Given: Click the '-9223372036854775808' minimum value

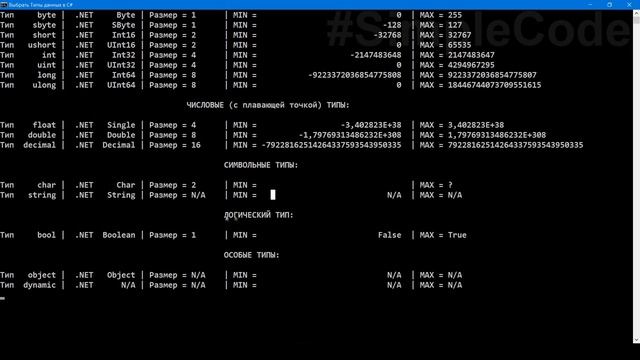Looking at the screenshot, I should [355, 75].
